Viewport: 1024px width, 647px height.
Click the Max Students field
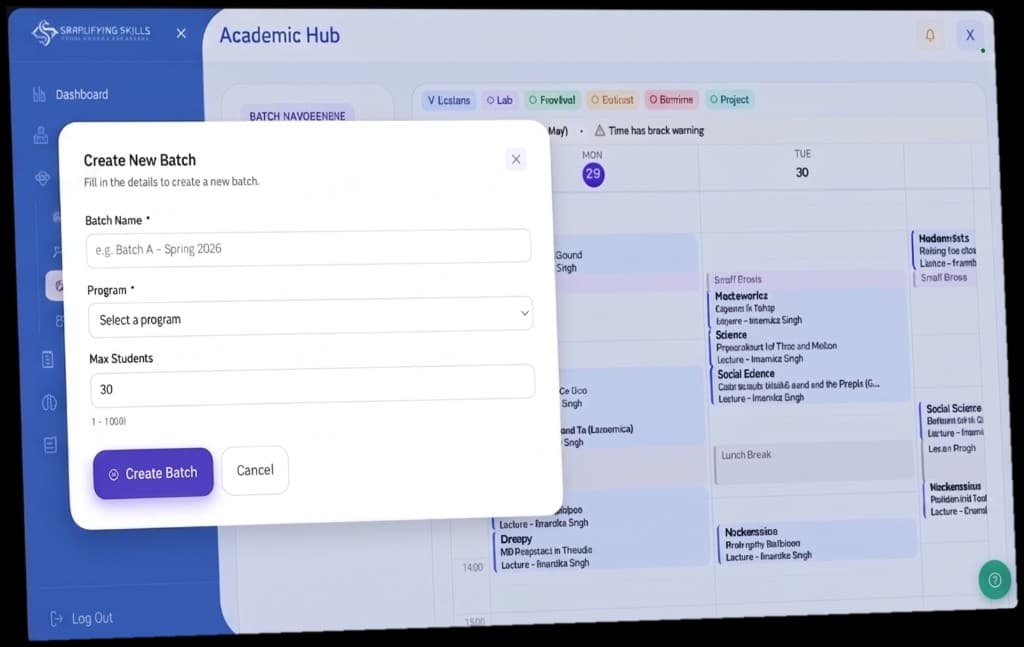pos(312,387)
